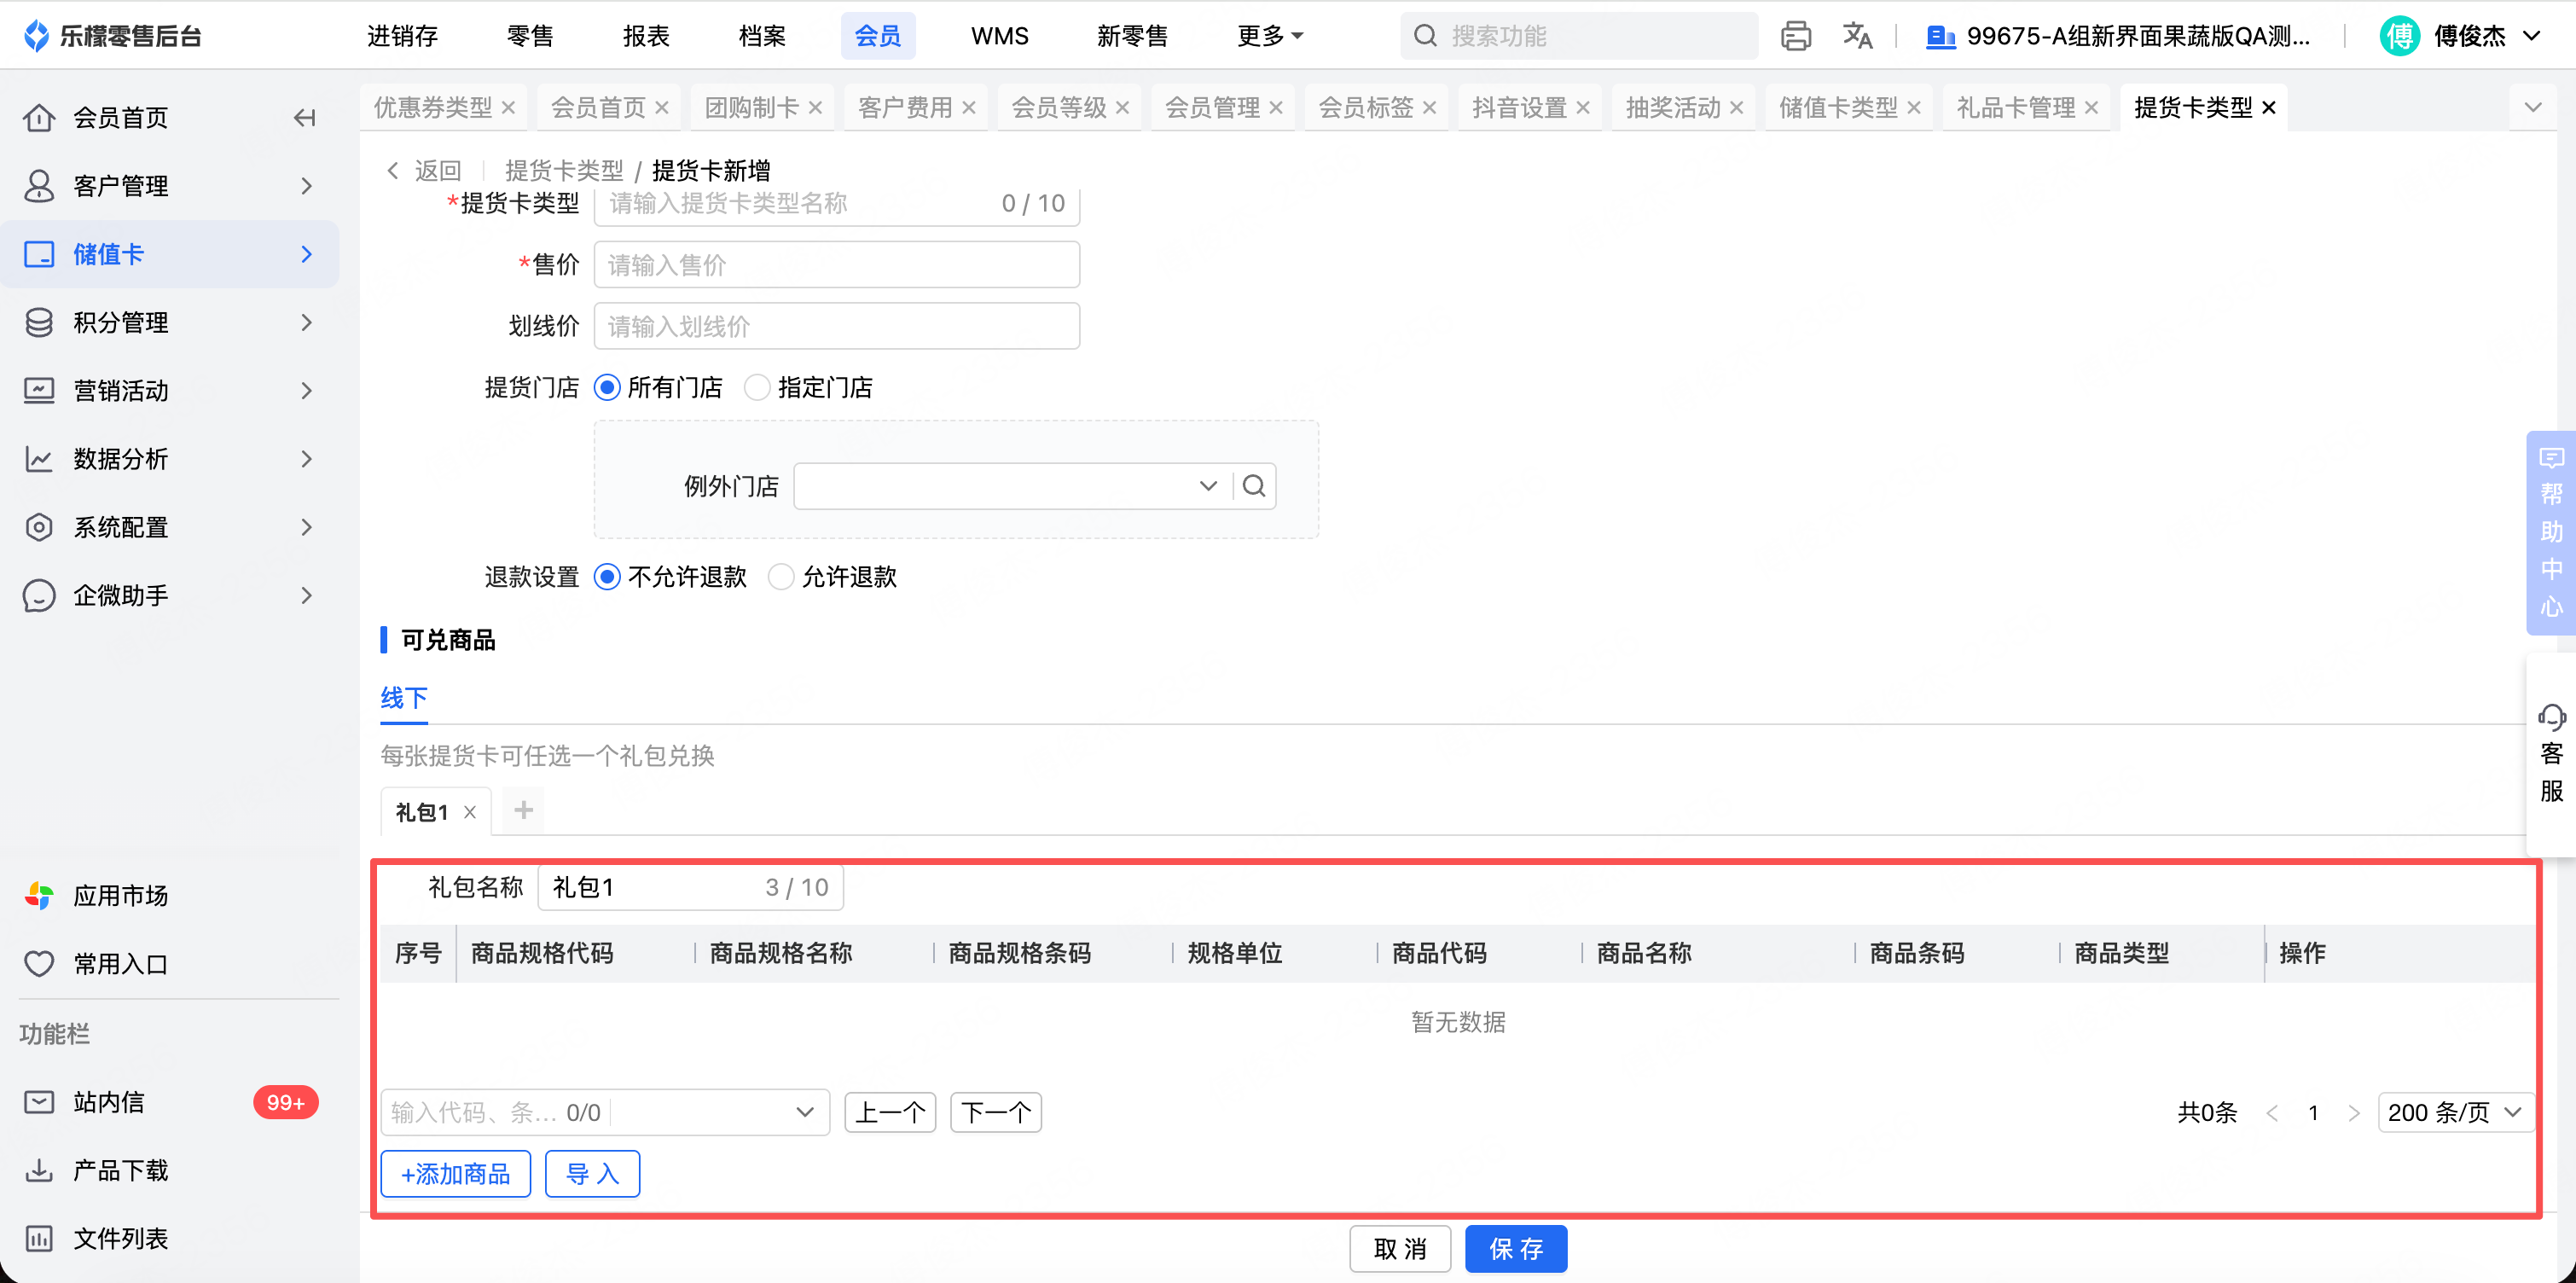Close the 礼包1 tab
Image resolution: width=2576 pixels, height=1283 pixels.
click(x=470, y=812)
